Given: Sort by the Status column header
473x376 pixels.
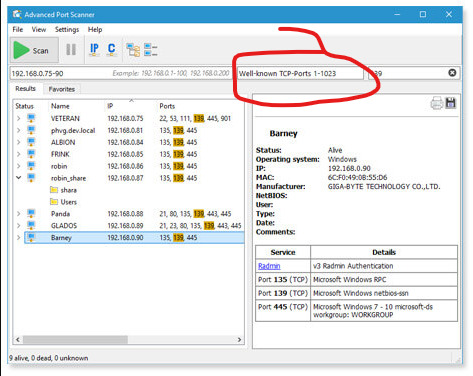Looking at the screenshot, I should [24, 106].
